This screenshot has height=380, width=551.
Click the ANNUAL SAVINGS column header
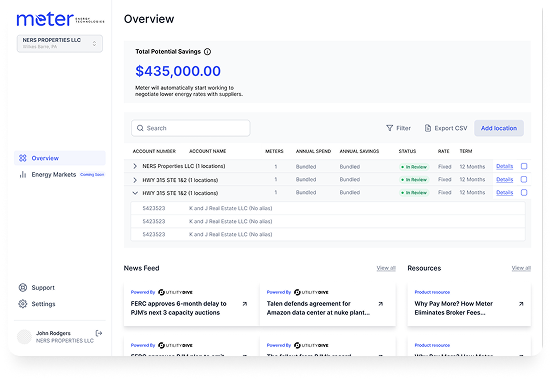pyautogui.click(x=359, y=151)
